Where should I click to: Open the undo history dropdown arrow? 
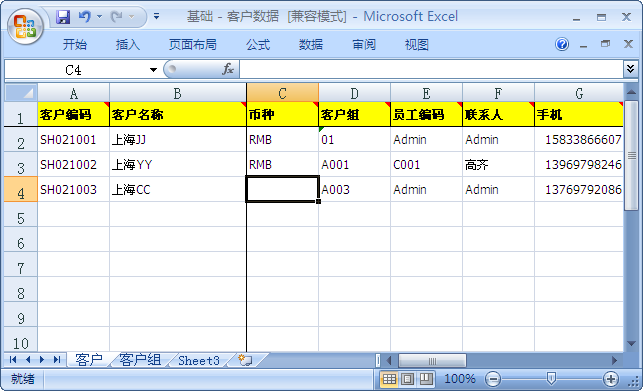pyautogui.click(x=99, y=17)
